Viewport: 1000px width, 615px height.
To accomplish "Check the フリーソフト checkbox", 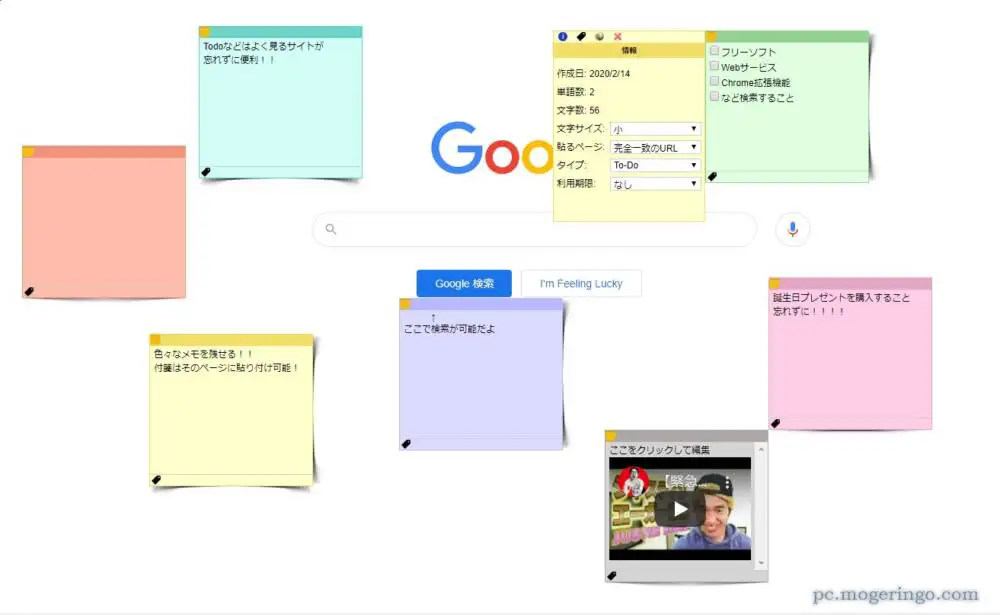I will point(714,51).
